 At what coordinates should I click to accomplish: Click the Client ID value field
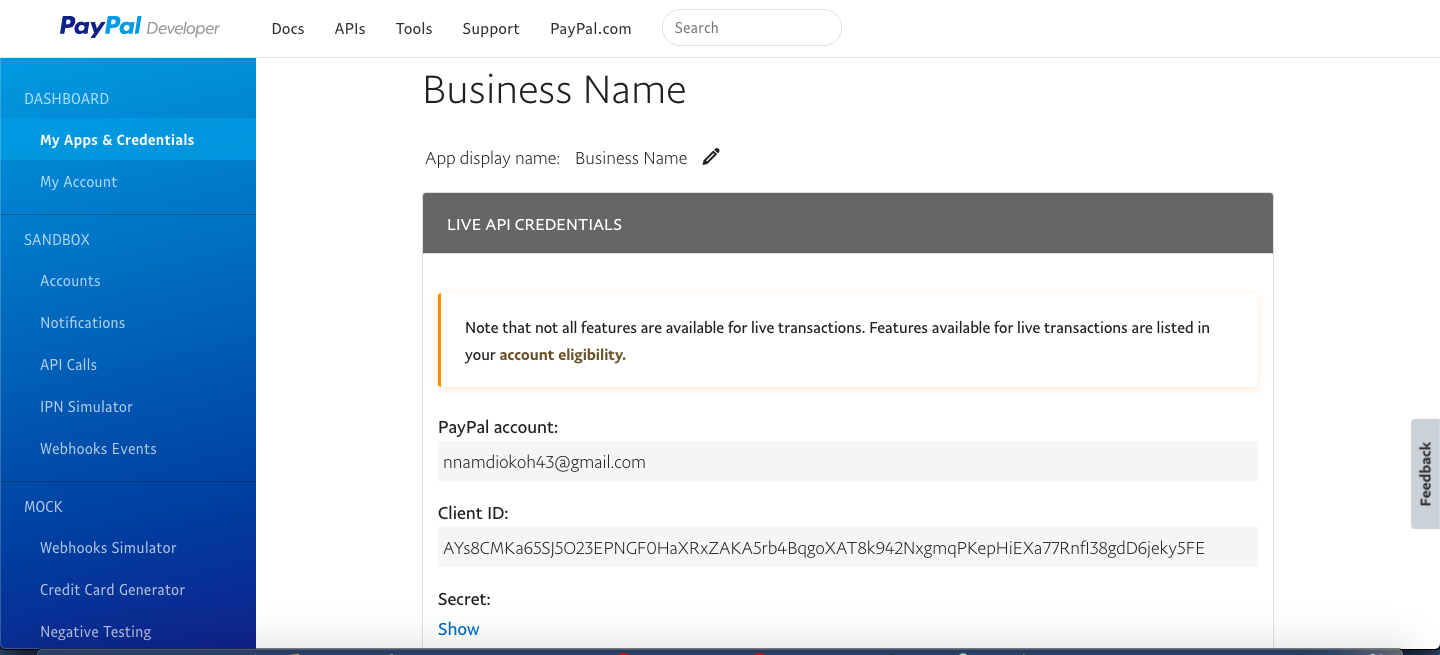point(848,547)
